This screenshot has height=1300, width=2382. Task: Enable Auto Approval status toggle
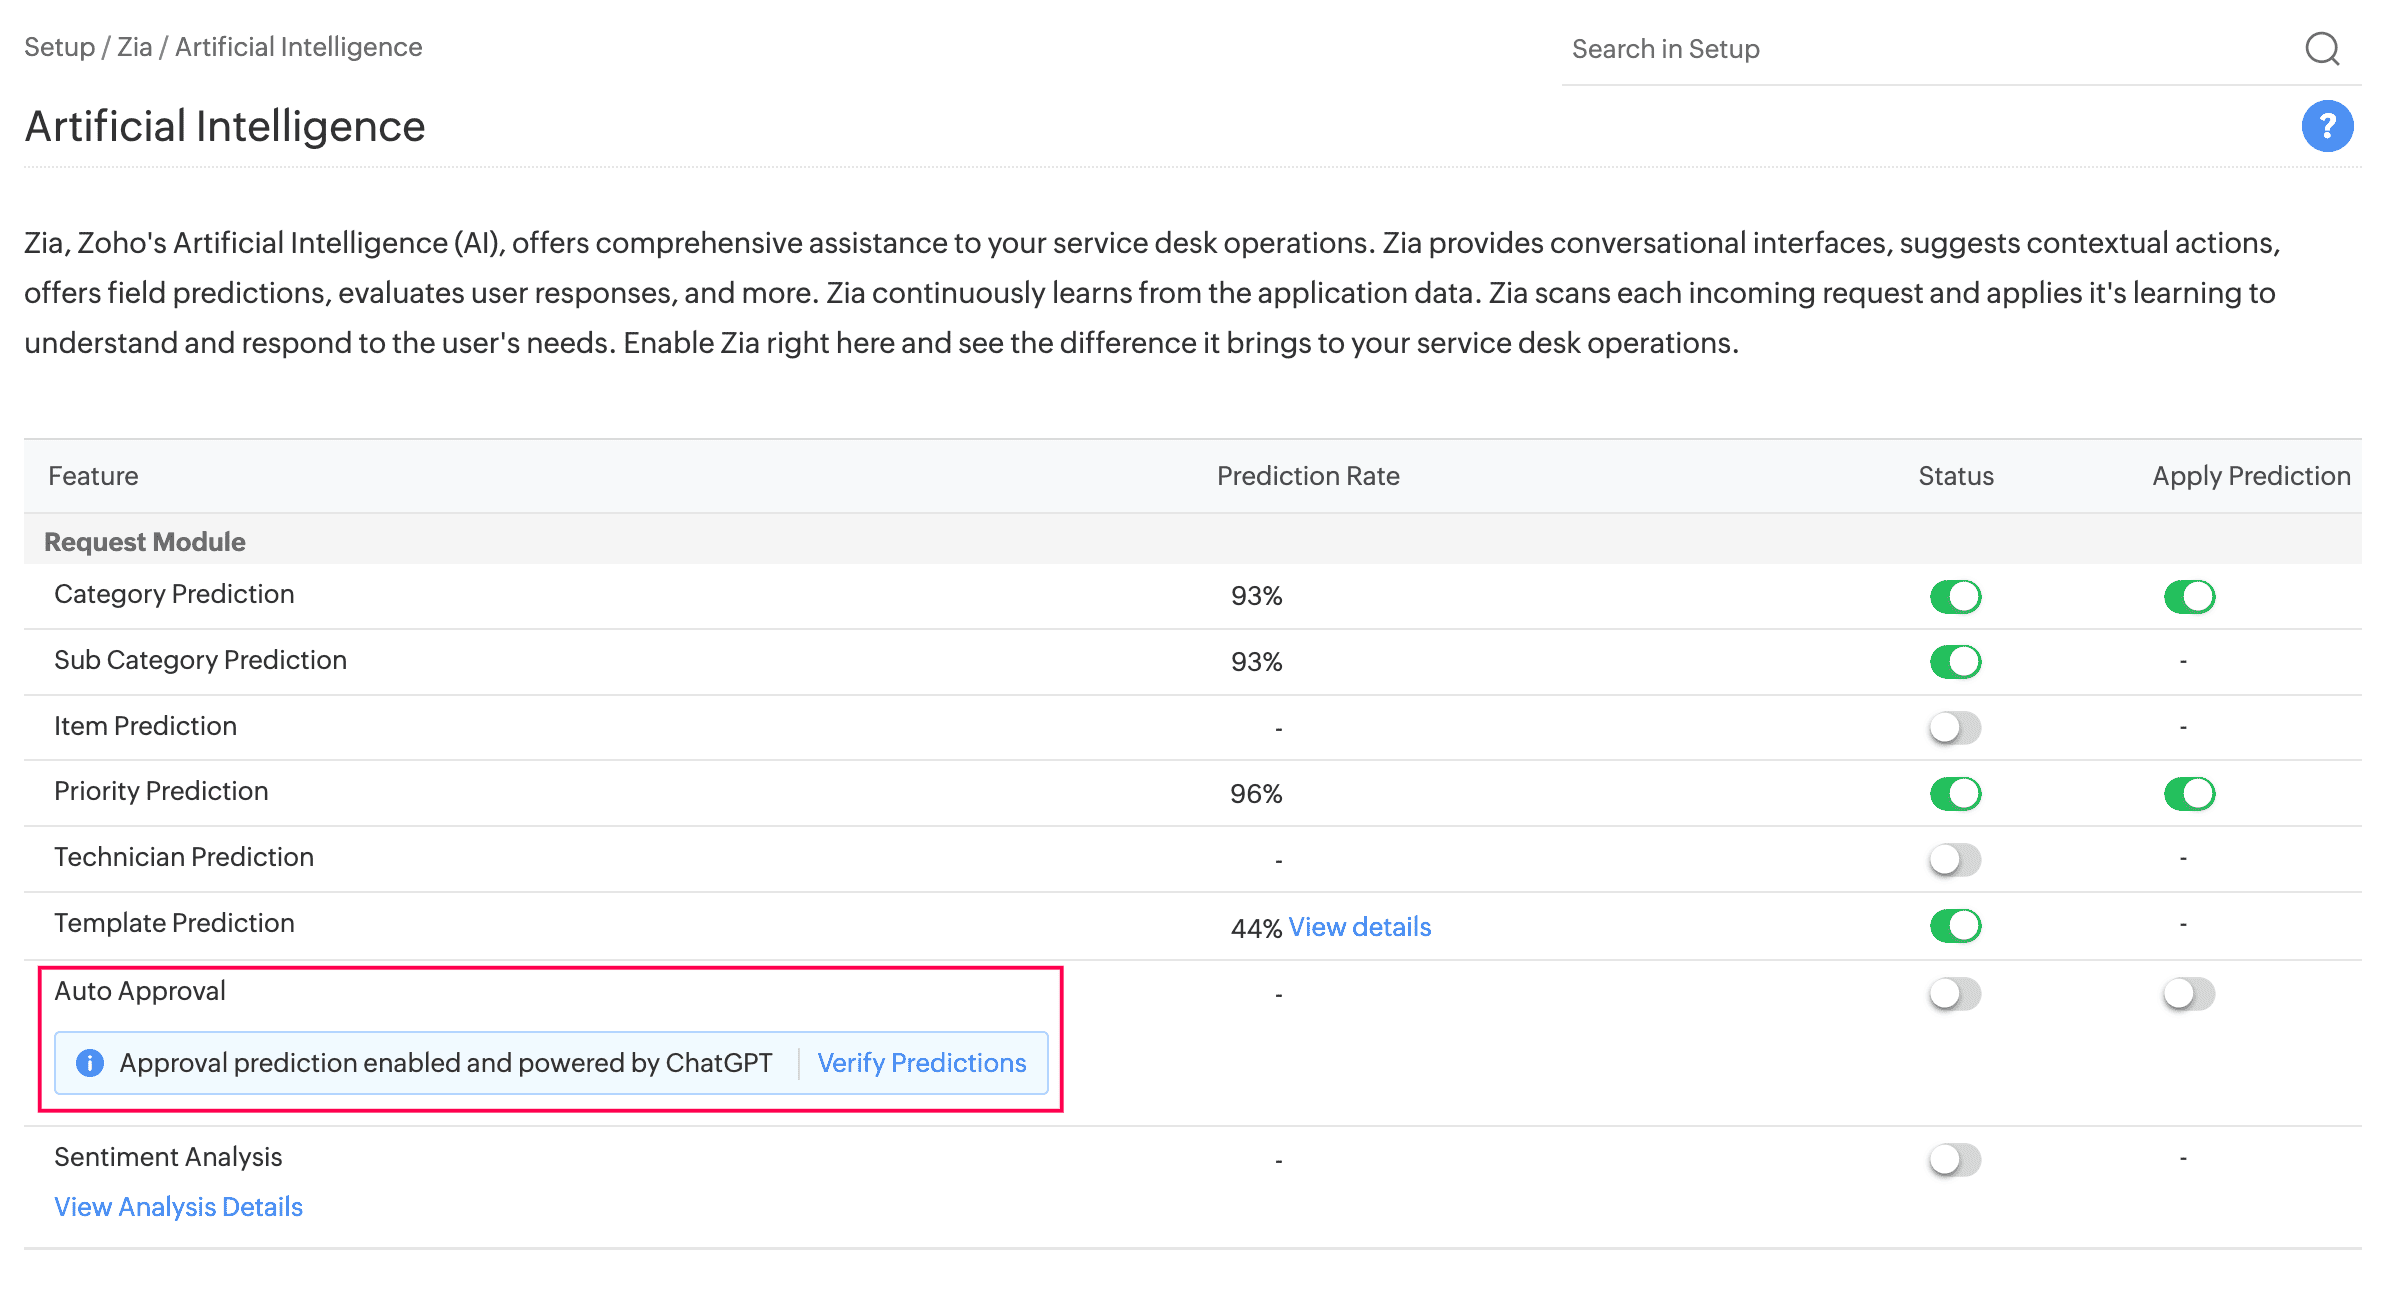[1954, 993]
